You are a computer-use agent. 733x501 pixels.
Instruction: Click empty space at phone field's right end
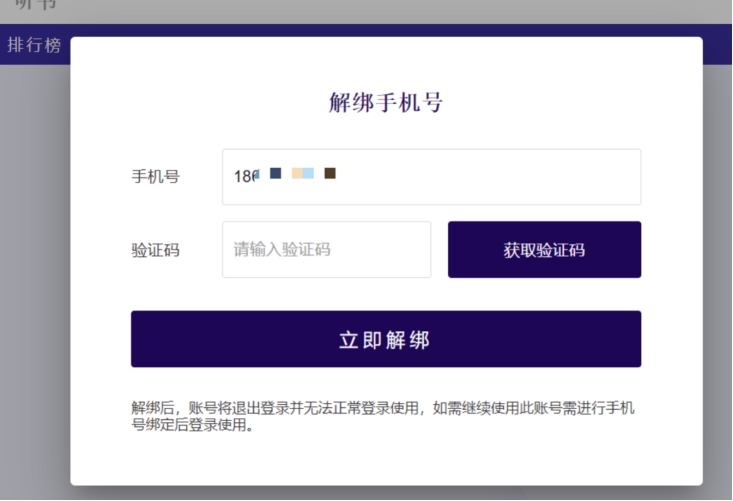pos(600,177)
